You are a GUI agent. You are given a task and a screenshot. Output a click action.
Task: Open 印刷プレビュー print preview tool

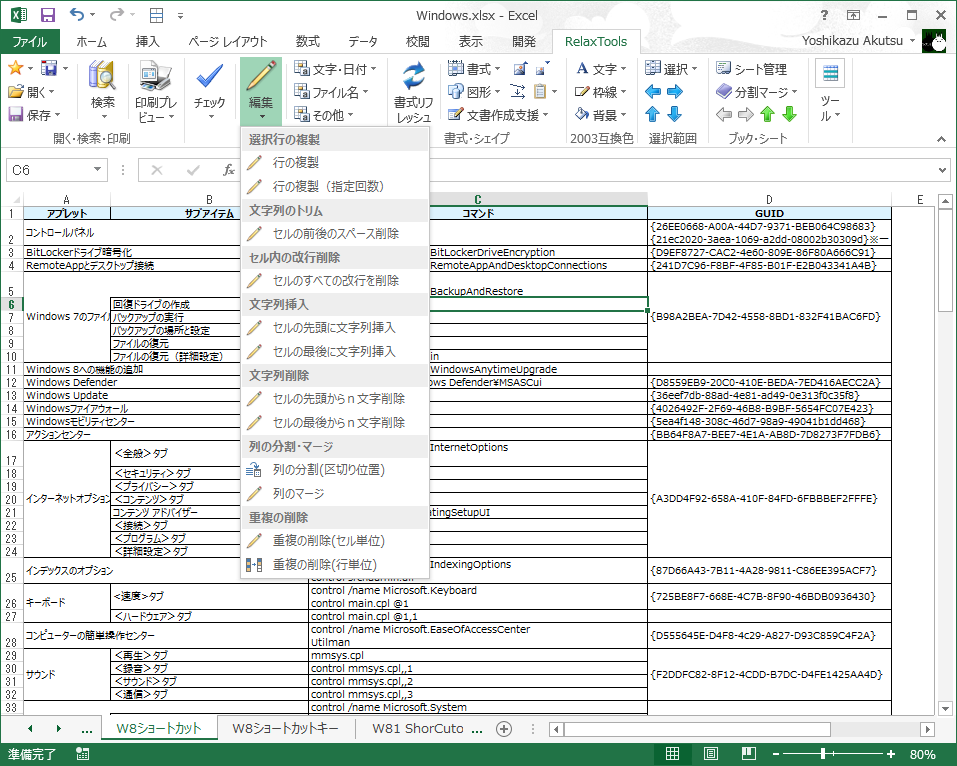[156, 90]
